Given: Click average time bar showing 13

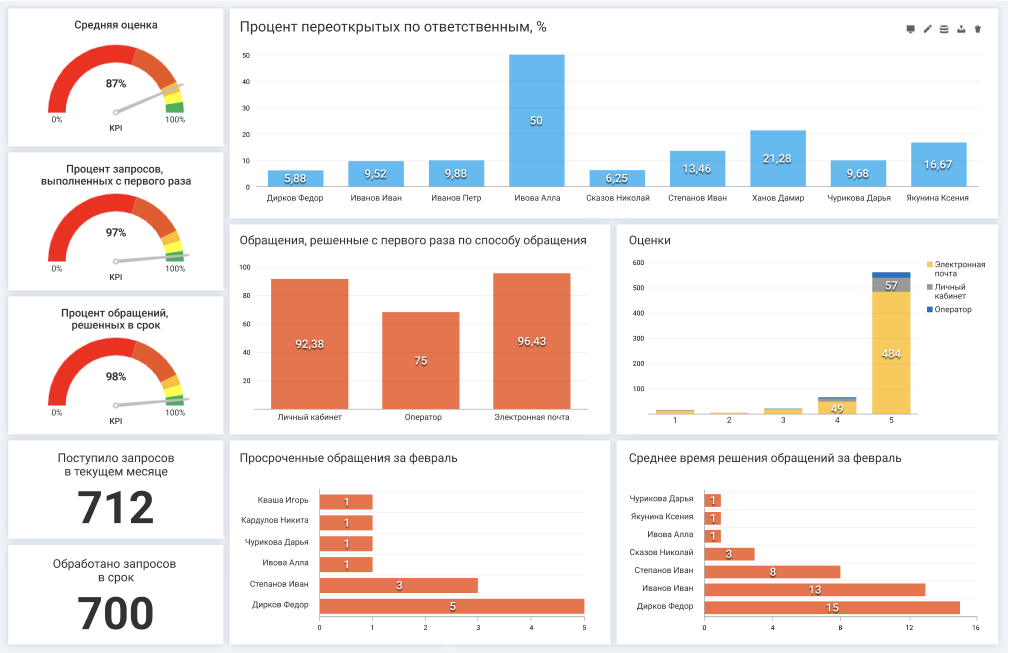Looking at the screenshot, I should (x=815, y=589).
